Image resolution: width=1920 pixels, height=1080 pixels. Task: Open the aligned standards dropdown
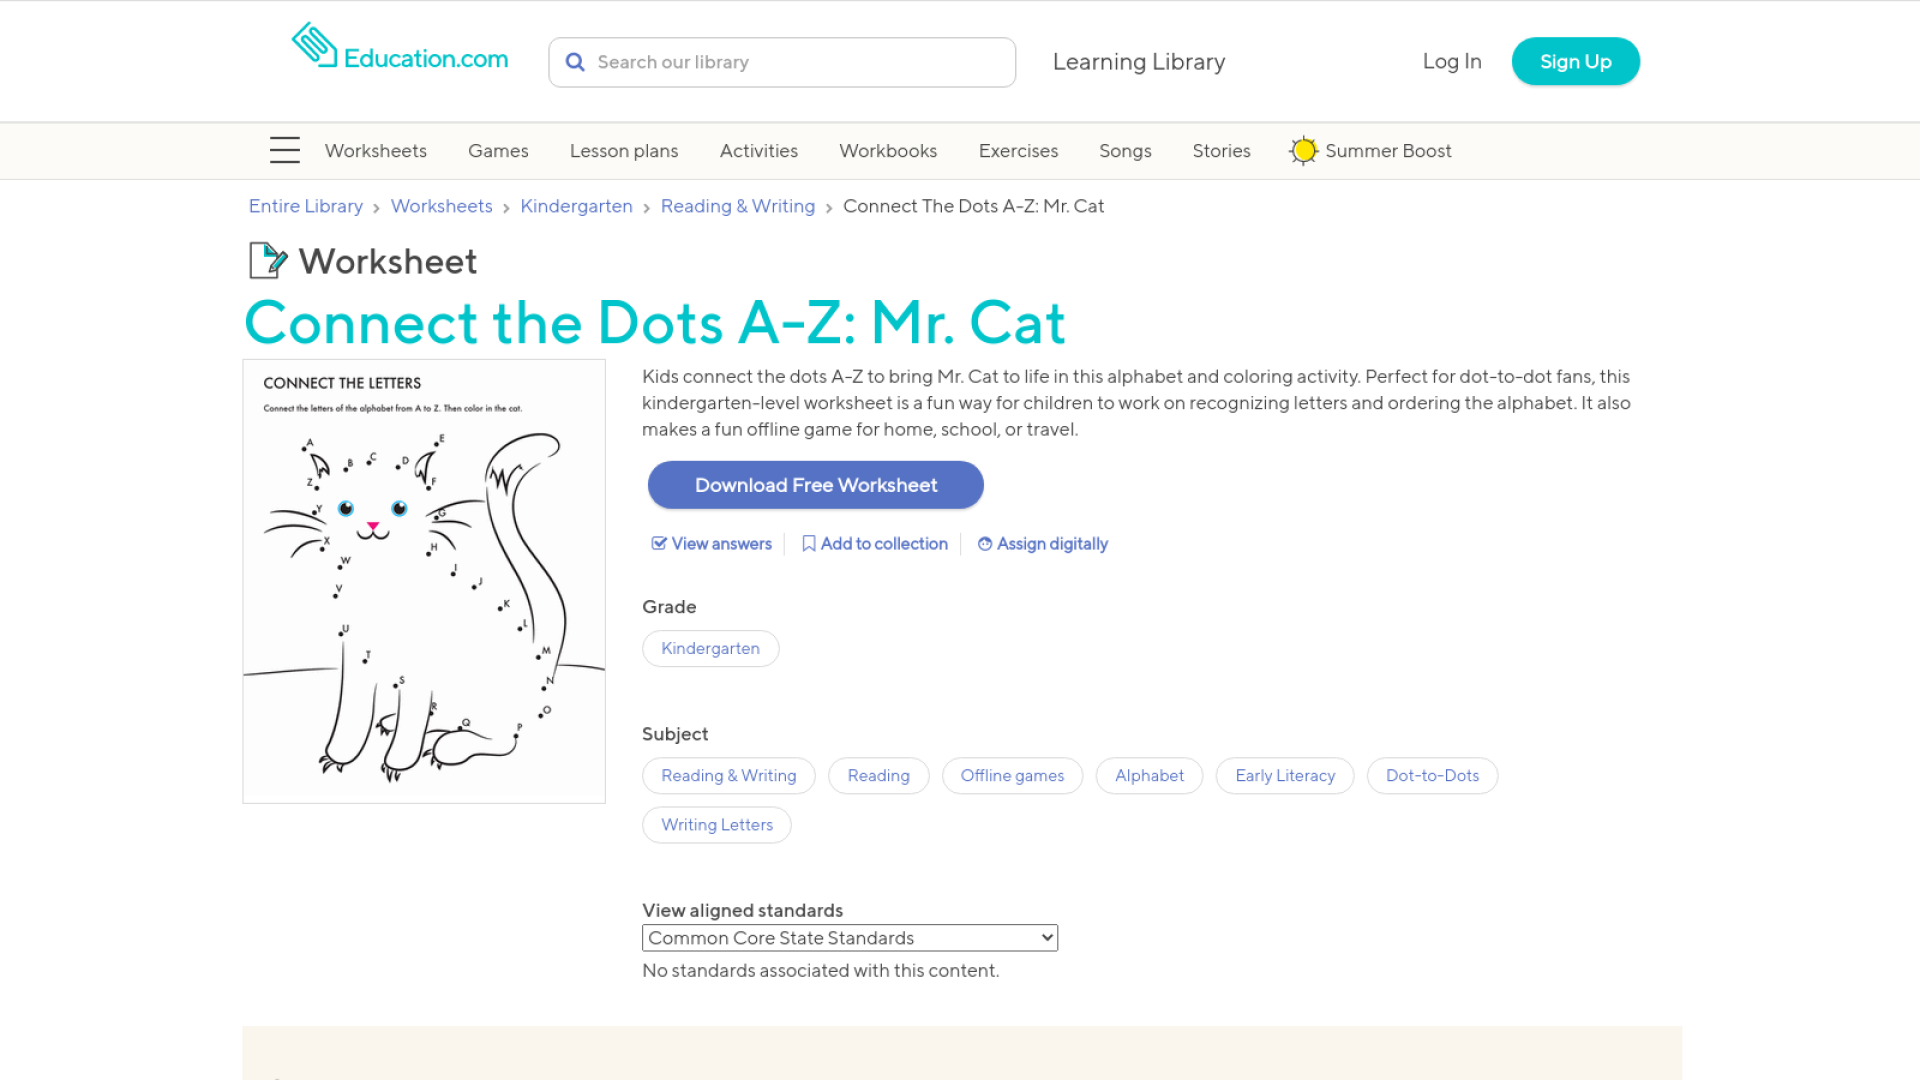click(x=849, y=938)
